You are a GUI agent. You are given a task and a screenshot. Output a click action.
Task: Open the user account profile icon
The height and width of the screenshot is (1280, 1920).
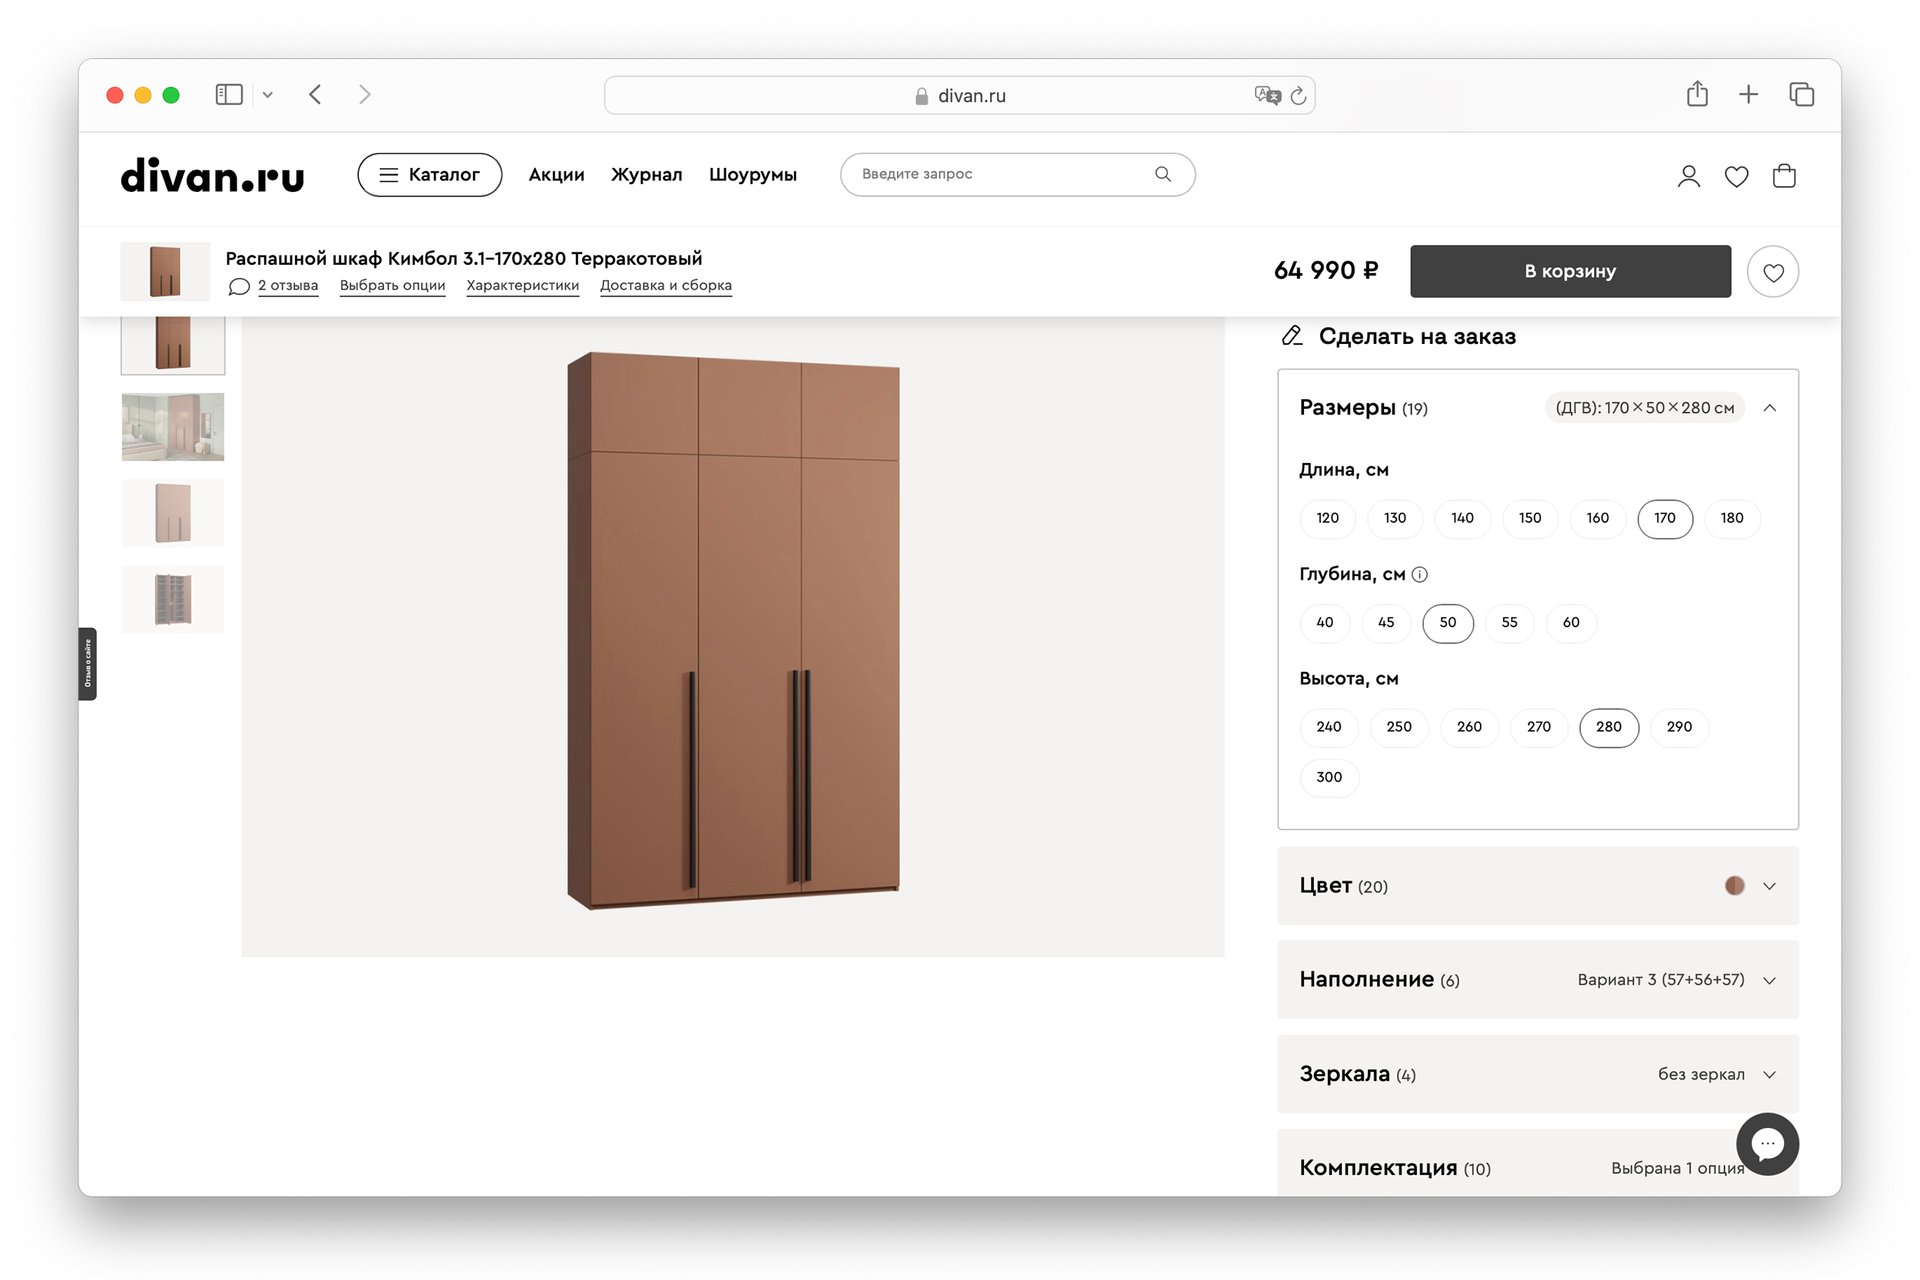point(1688,176)
